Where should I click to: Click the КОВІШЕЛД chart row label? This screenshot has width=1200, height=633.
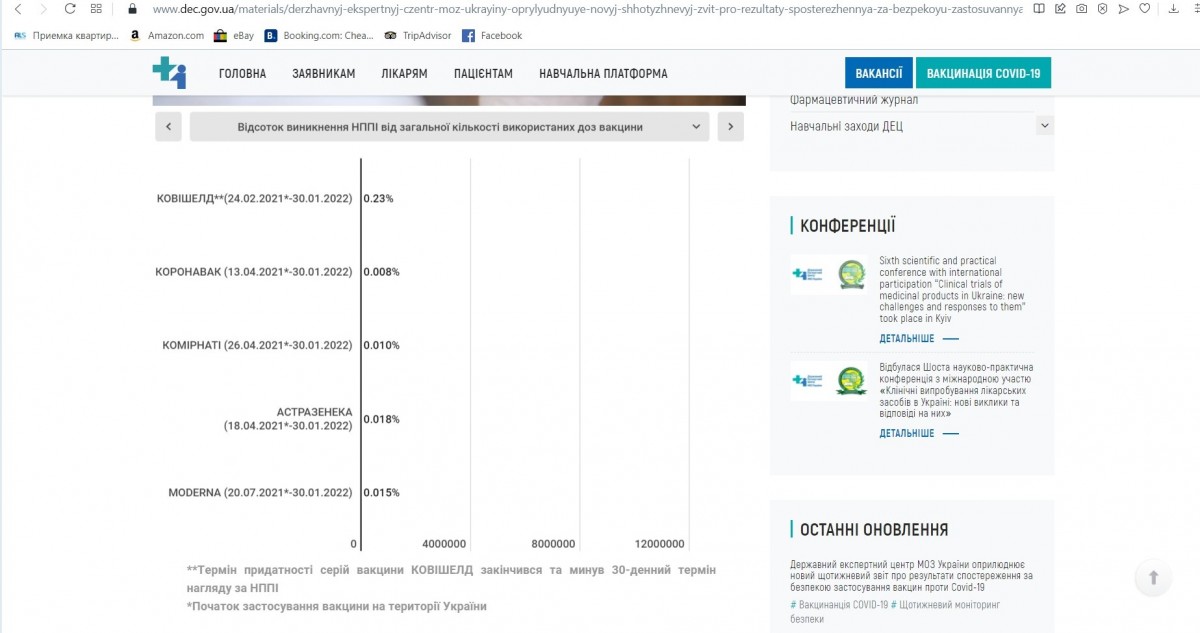point(254,198)
